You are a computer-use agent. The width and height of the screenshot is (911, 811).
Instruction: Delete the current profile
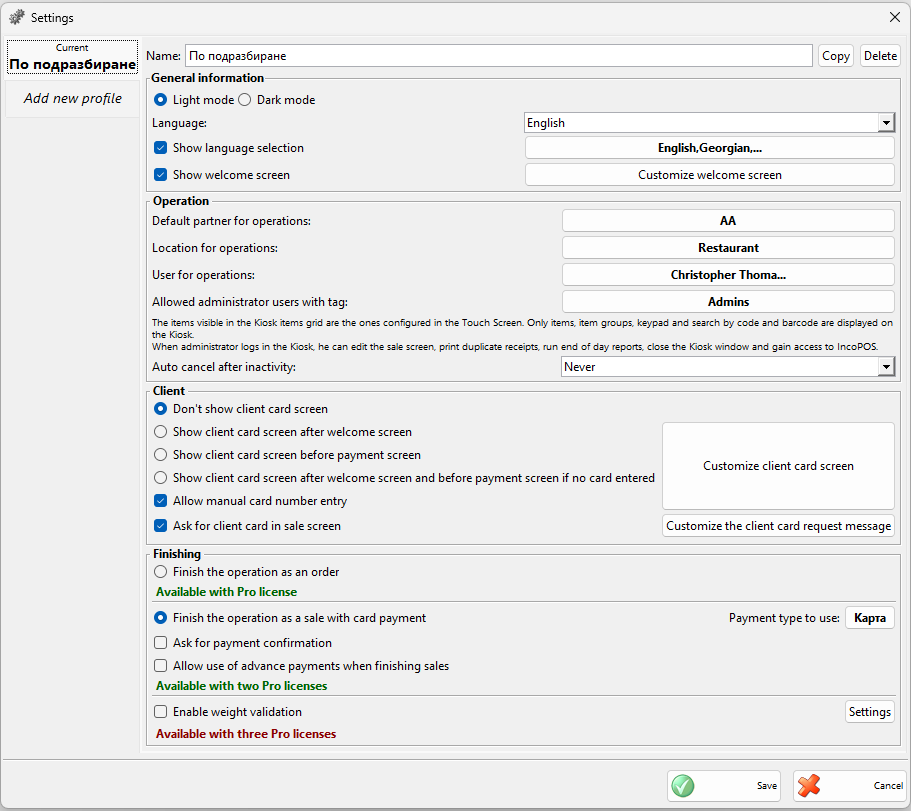point(880,56)
